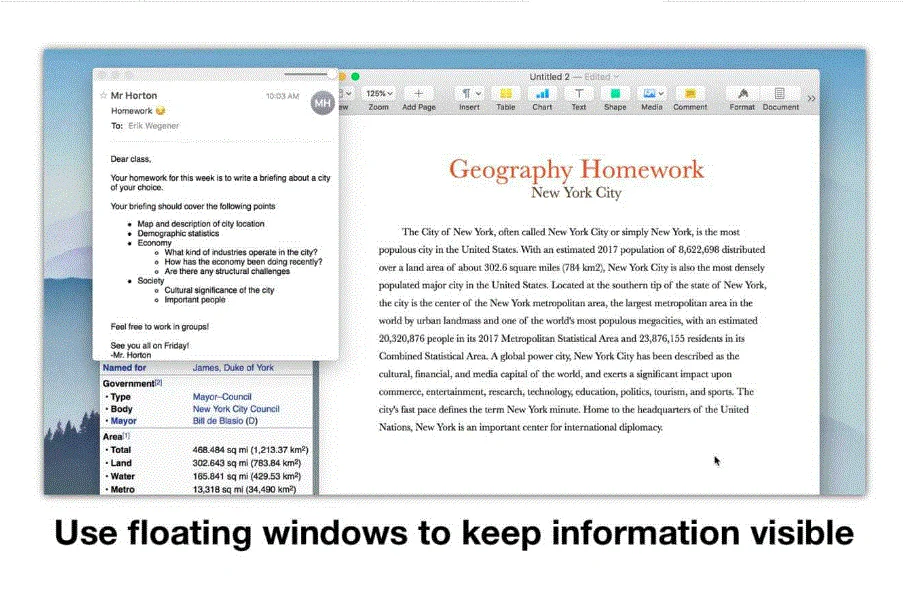Click the MH sender avatar in the email
903x593 pixels.
click(322, 103)
